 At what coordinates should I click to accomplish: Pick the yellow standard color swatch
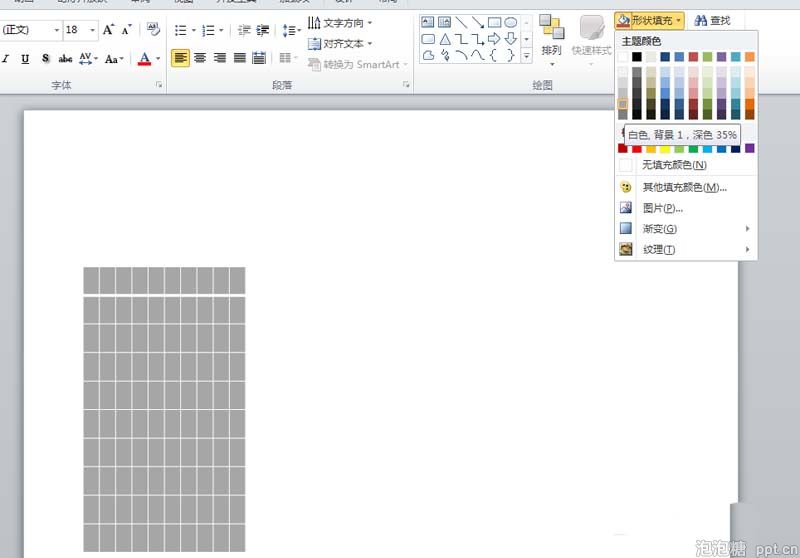tap(665, 148)
